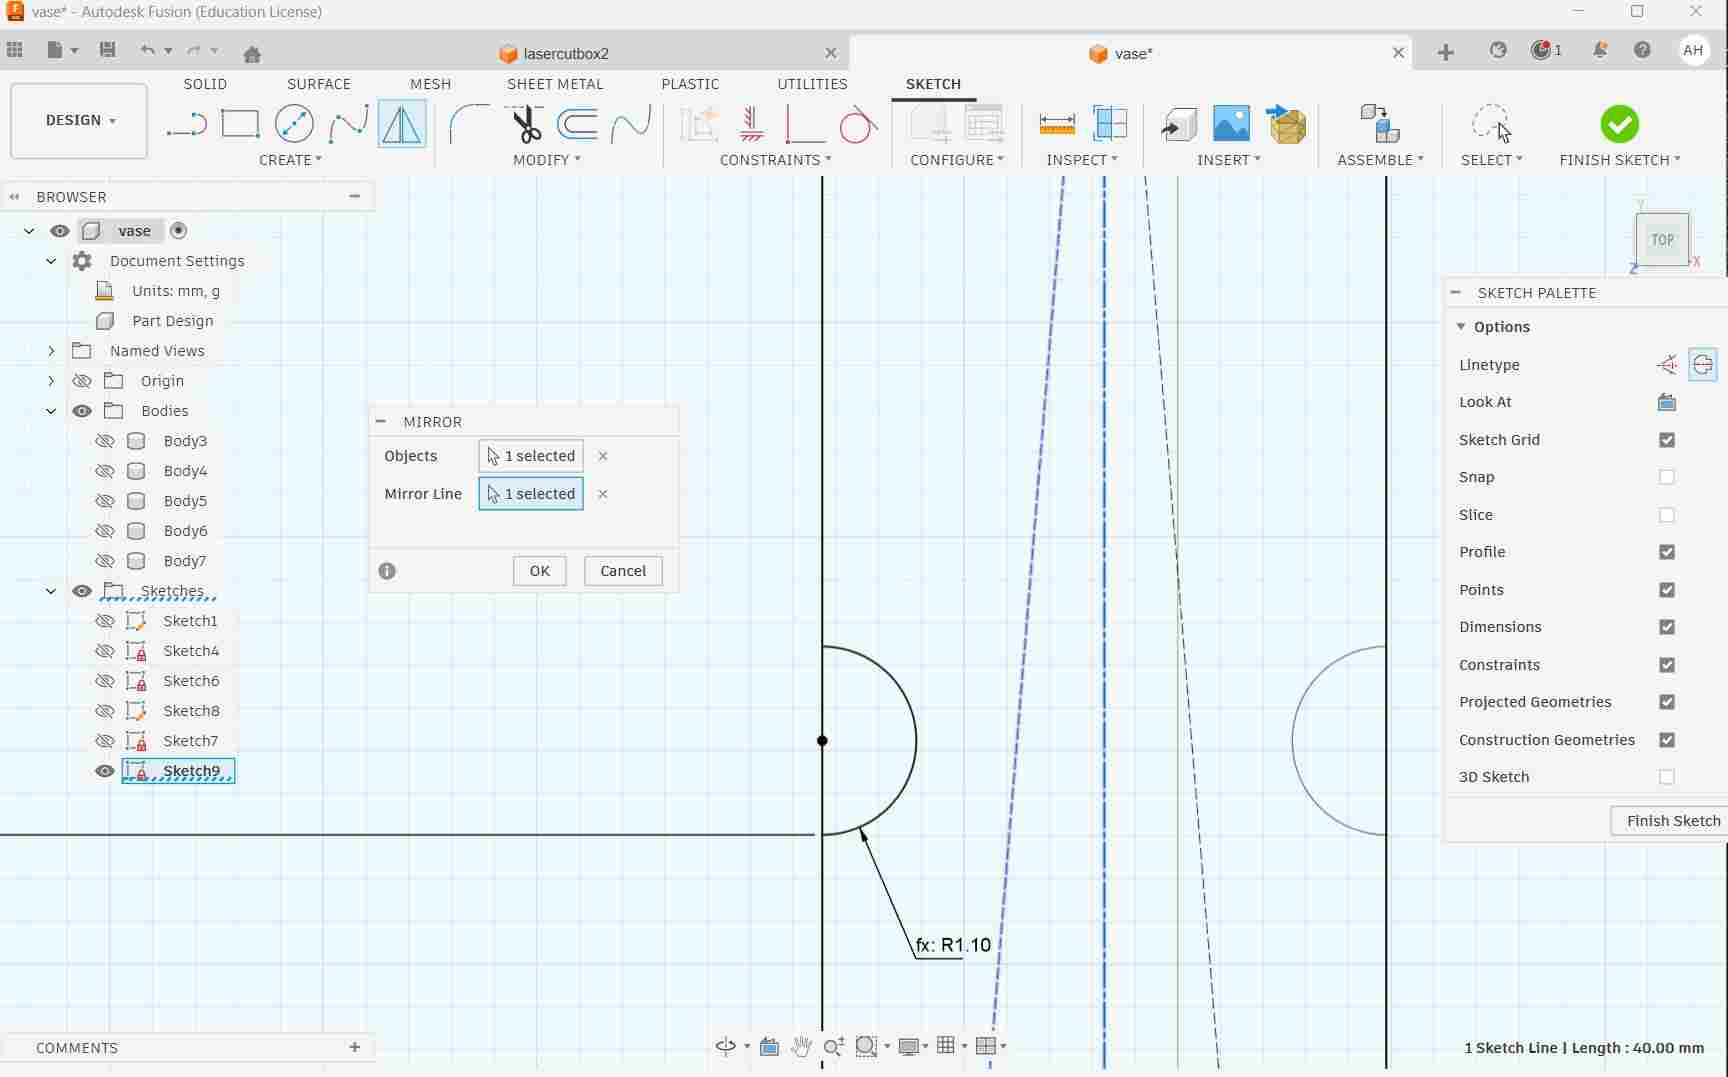
Task: Click the Mirror tool icon
Action: 401,125
